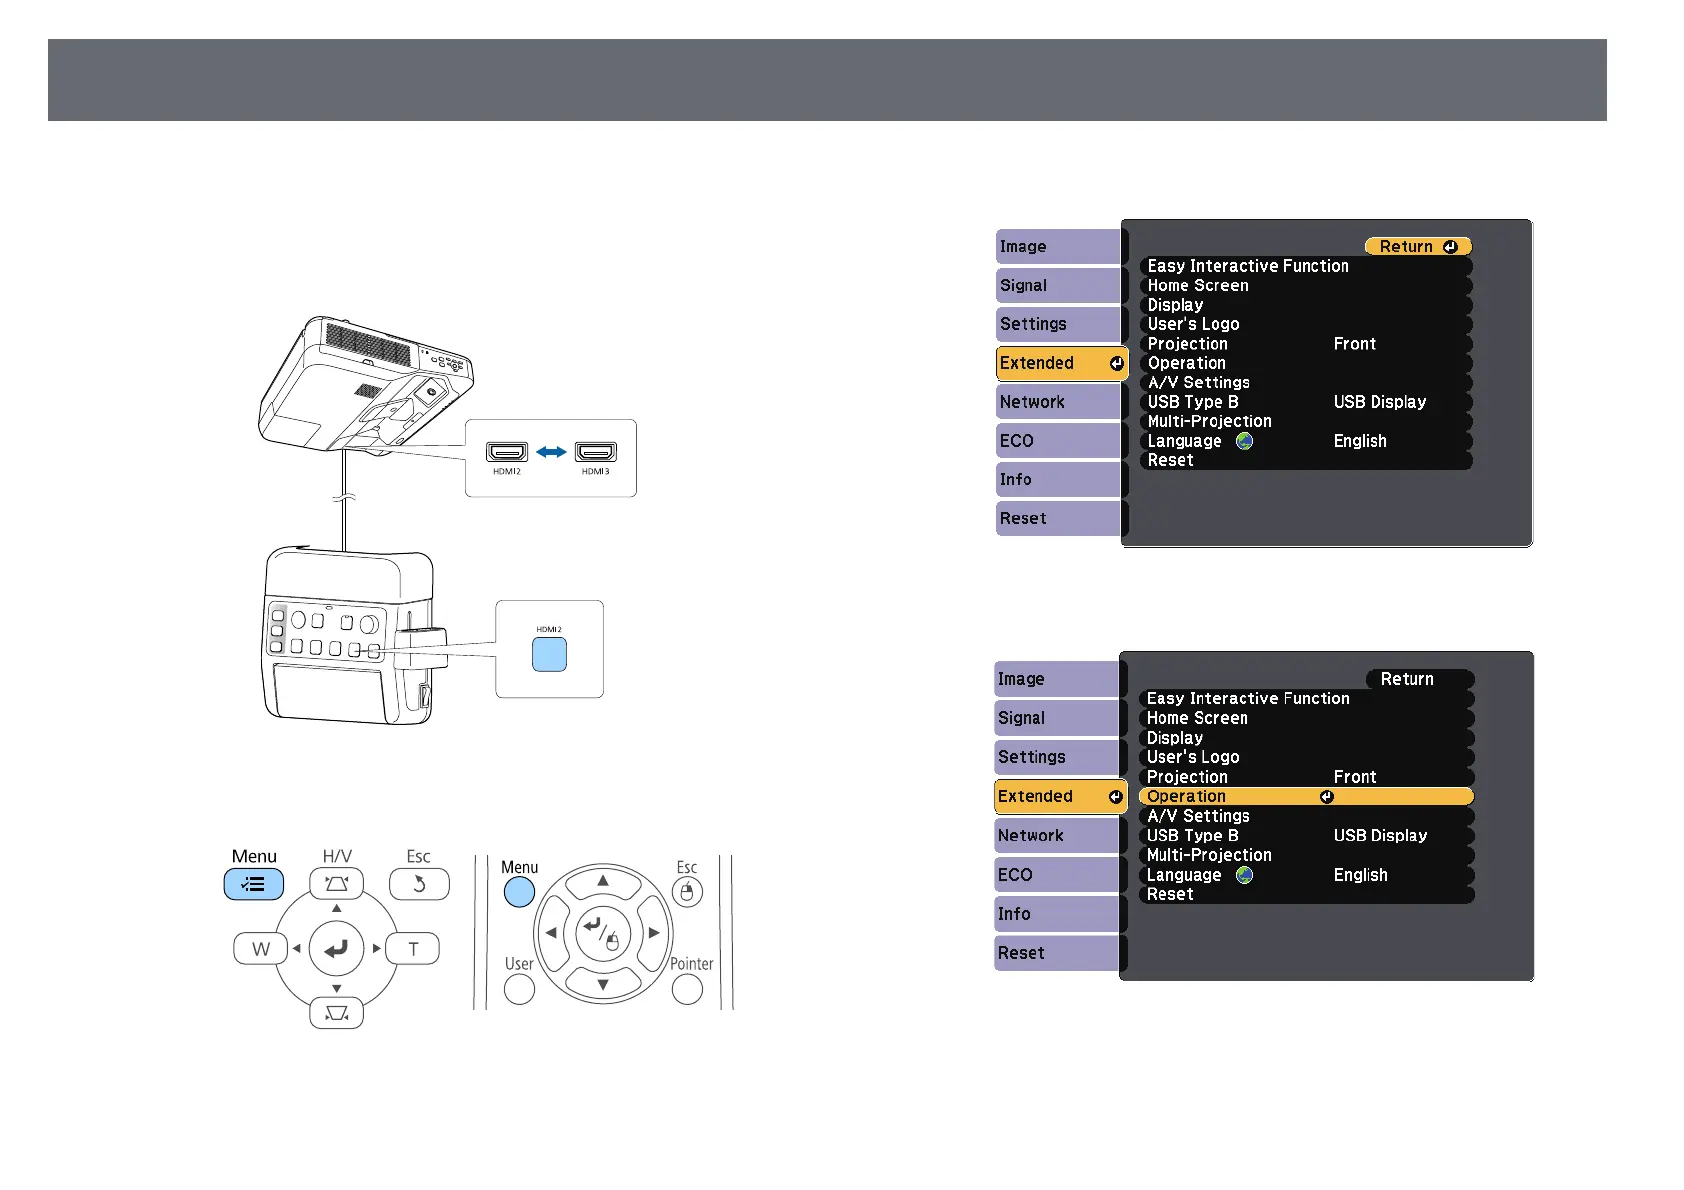1684x1190 pixels.
Task: Open unhighlighted Operation item in Return-highlighted menu
Action: click(x=1306, y=363)
